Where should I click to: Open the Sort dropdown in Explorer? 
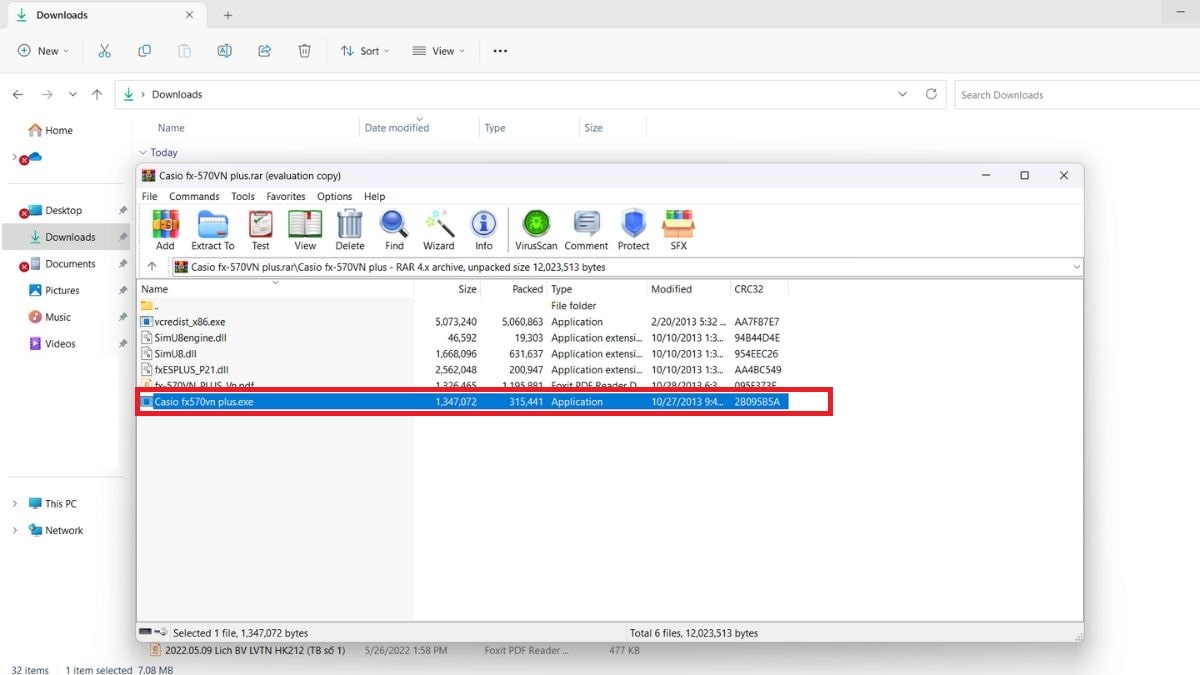coord(365,51)
